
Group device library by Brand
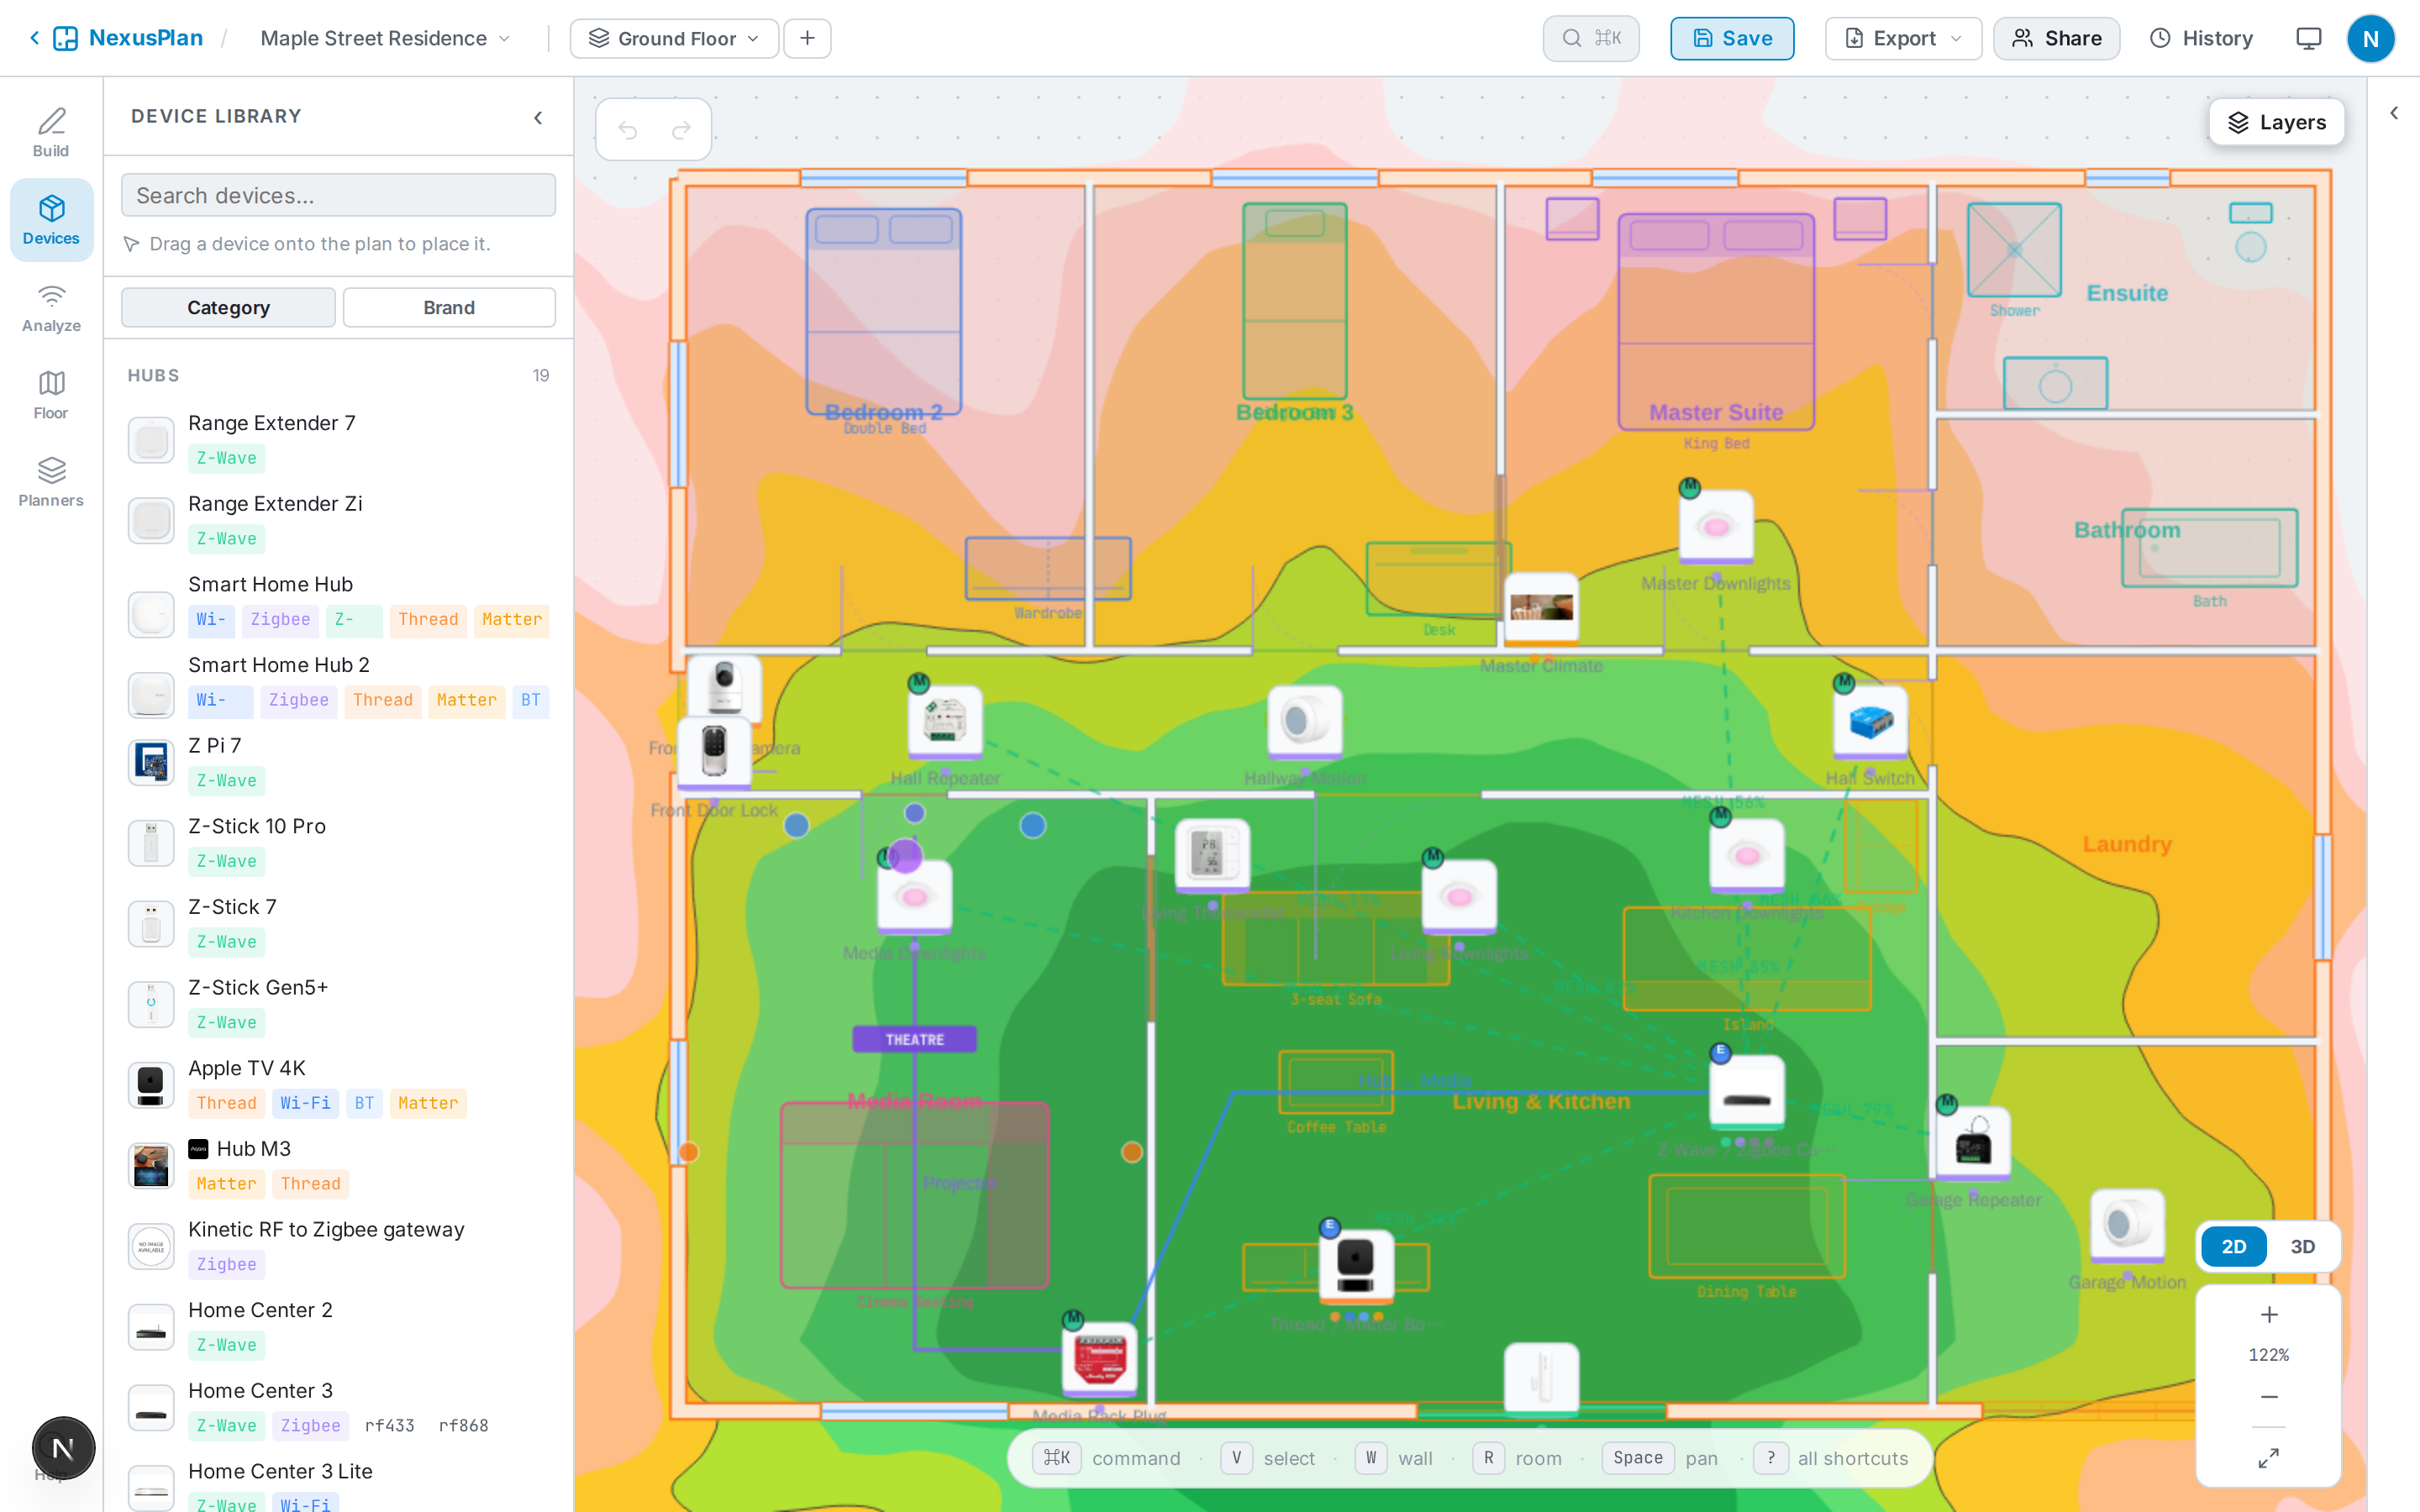pos(449,307)
